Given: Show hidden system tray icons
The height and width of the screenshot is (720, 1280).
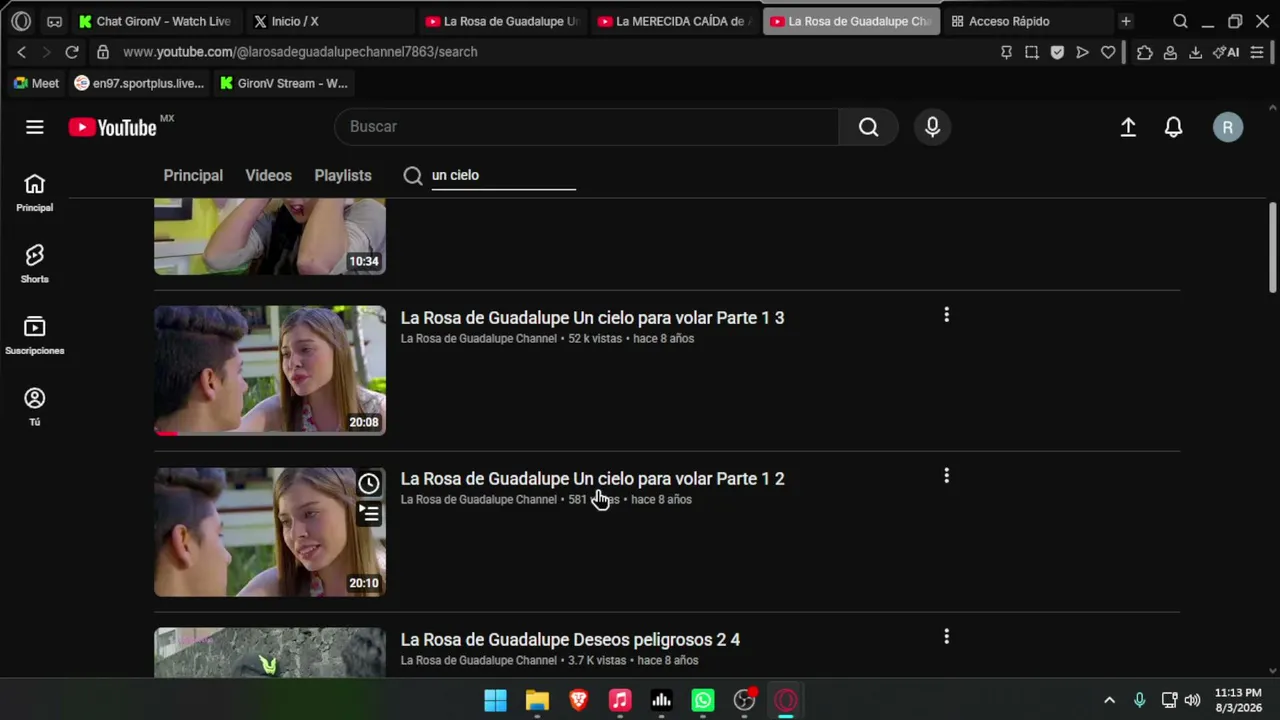Looking at the screenshot, I should (x=1109, y=700).
